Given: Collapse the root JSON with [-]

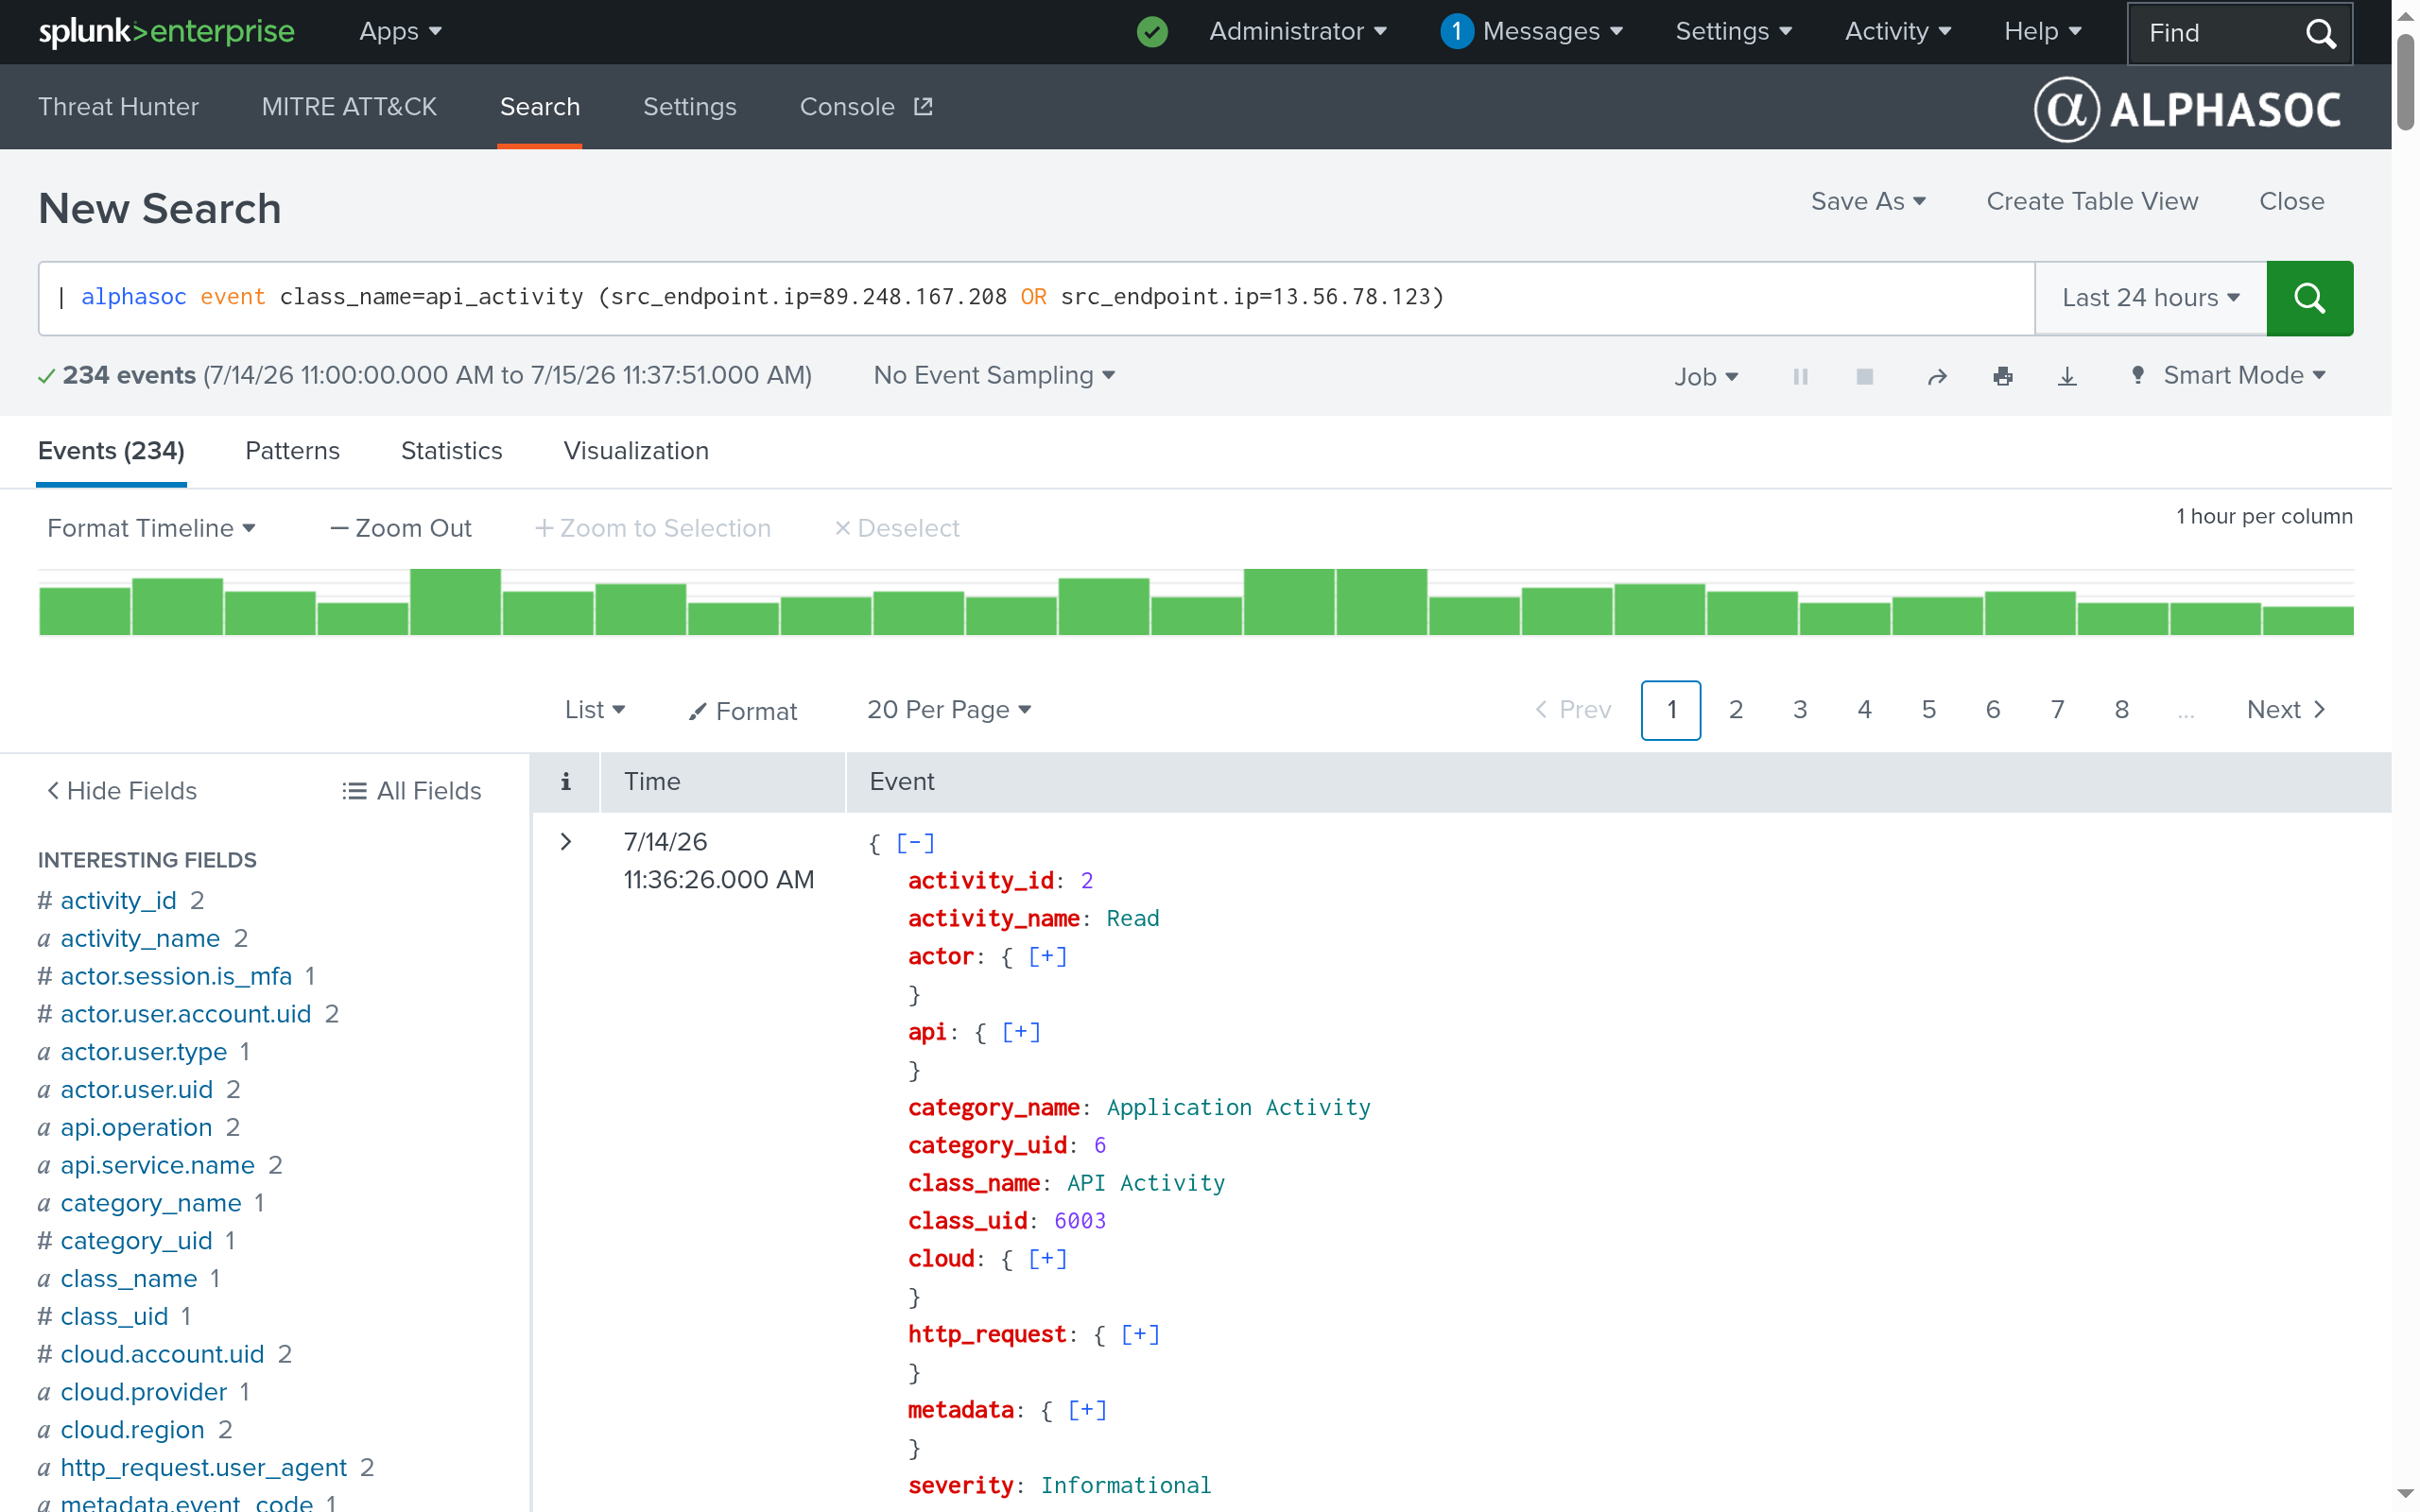Looking at the screenshot, I should coord(915,843).
